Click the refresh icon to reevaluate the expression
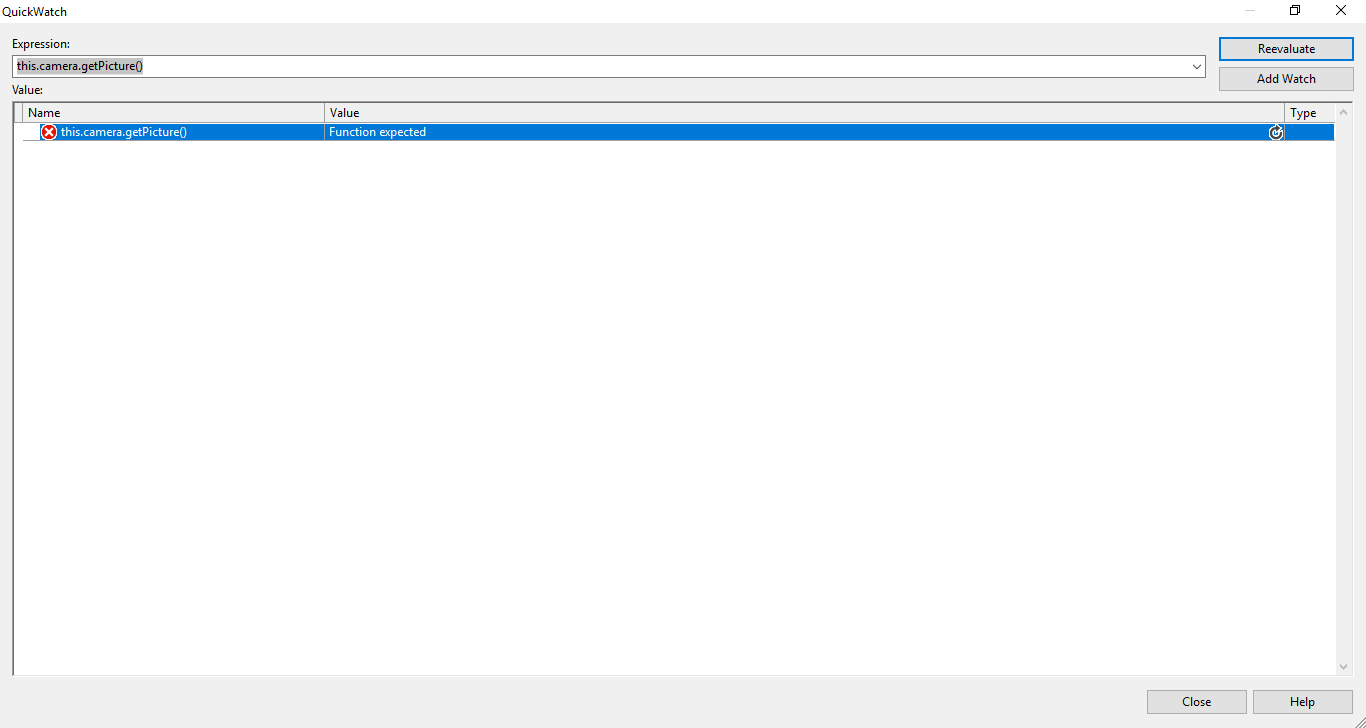 (1275, 131)
